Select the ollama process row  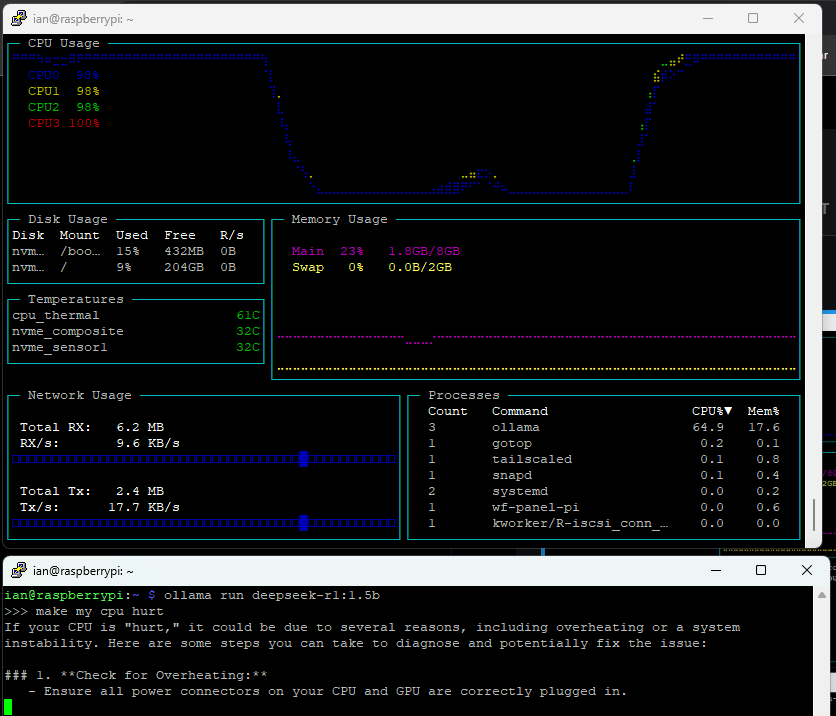[x=604, y=427]
